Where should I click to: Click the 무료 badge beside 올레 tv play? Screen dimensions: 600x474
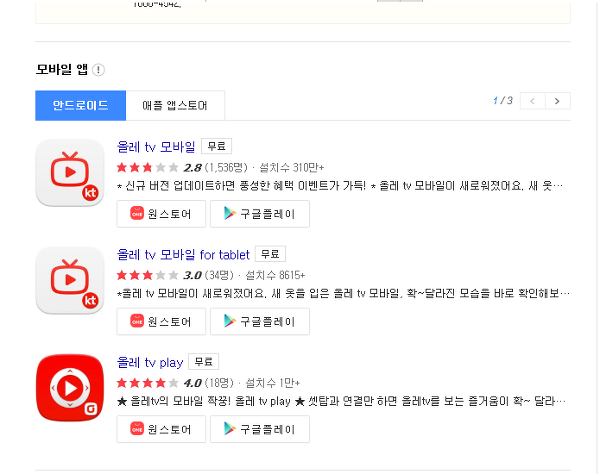coord(204,362)
